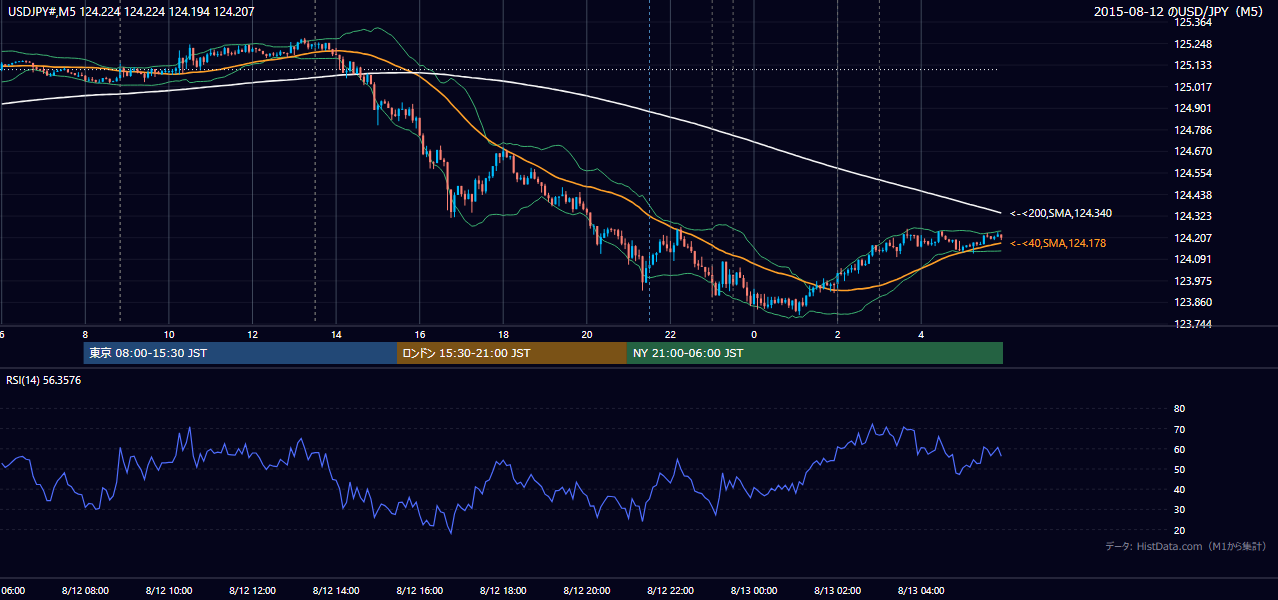Click hour label 0 under the price chart
This screenshot has width=1278, height=600.
coord(754,334)
